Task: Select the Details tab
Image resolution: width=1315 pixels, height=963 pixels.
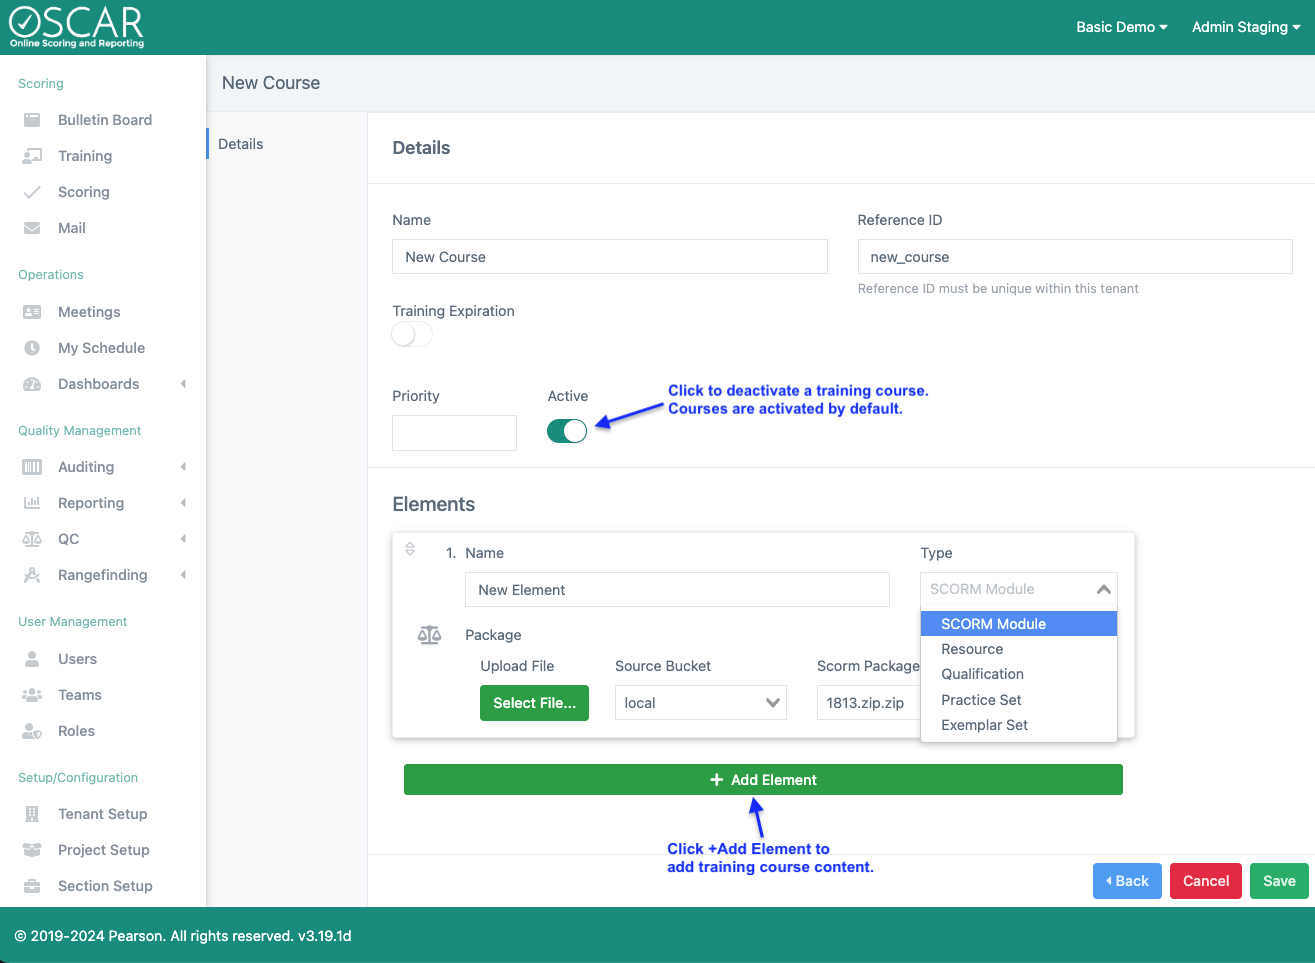Action: pos(241,144)
